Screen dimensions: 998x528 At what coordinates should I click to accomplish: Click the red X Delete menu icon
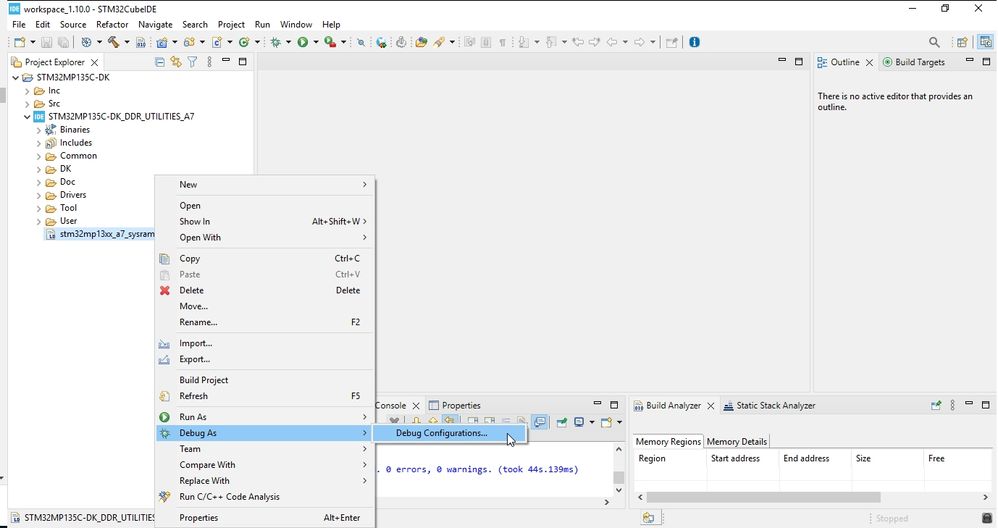point(164,290)
